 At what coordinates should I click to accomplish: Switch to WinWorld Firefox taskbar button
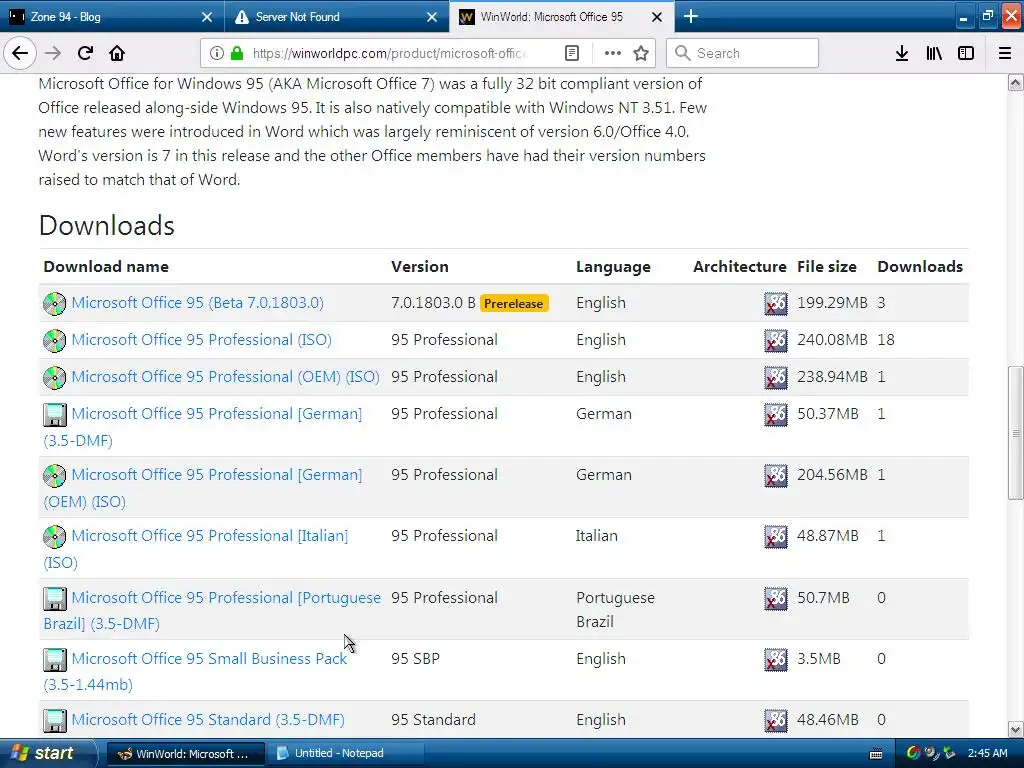[x=186, y=754]
